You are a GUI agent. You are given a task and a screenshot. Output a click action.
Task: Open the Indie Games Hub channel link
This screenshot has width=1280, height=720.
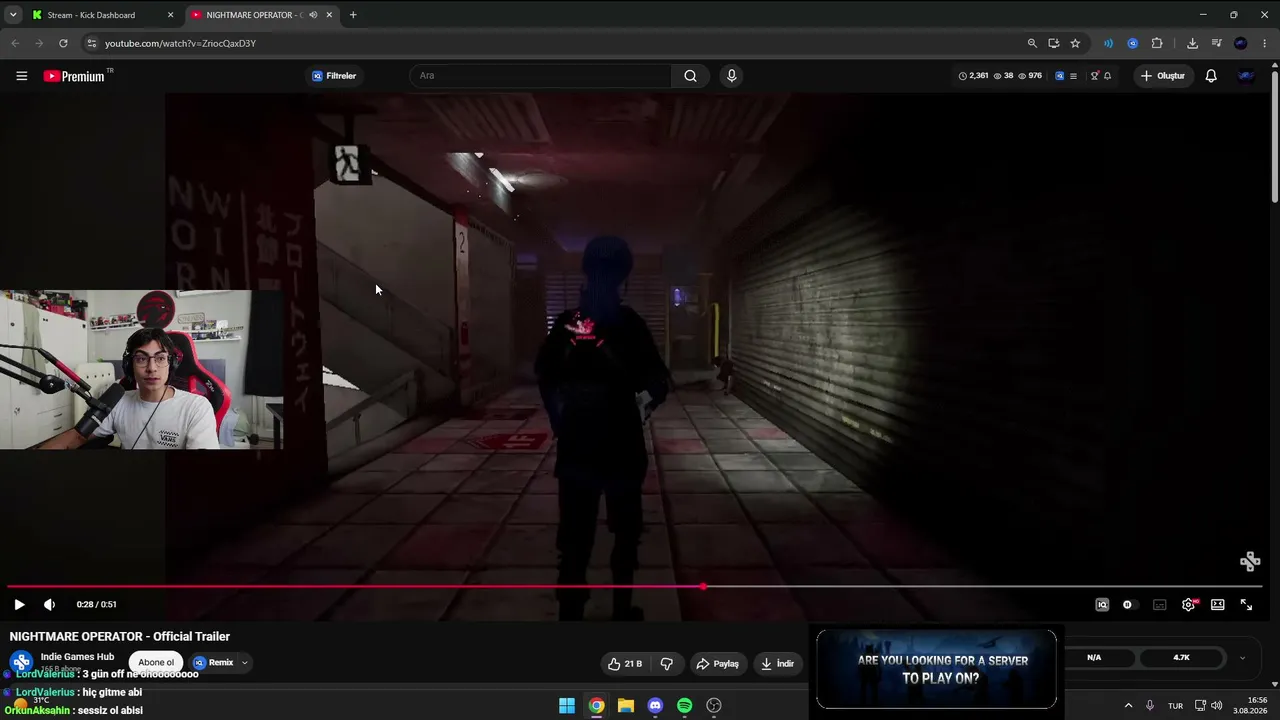coord(77,657)
